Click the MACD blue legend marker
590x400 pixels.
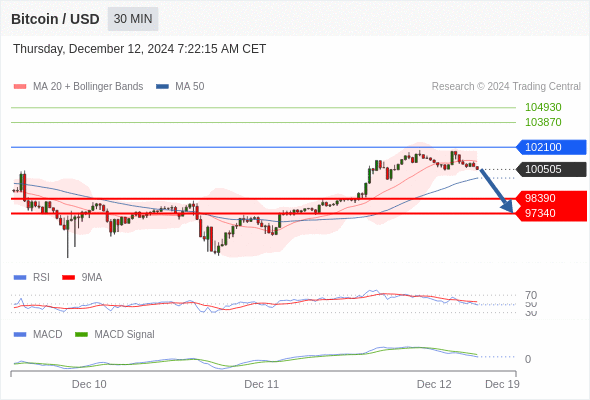pyautogui.click(x=20, y=335)
